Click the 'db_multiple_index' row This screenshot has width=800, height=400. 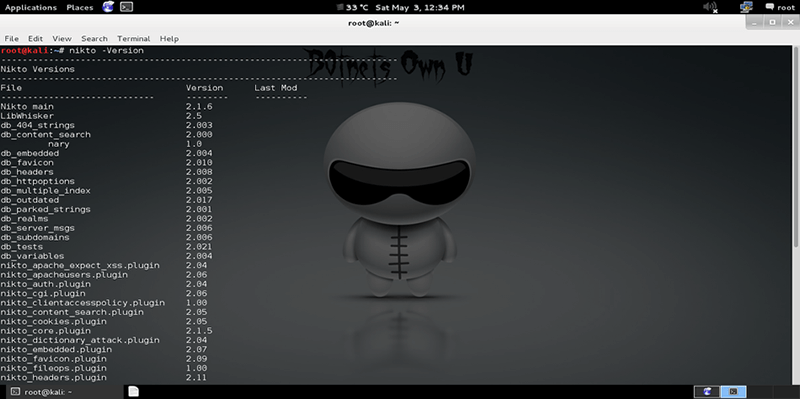coord(106,191)
